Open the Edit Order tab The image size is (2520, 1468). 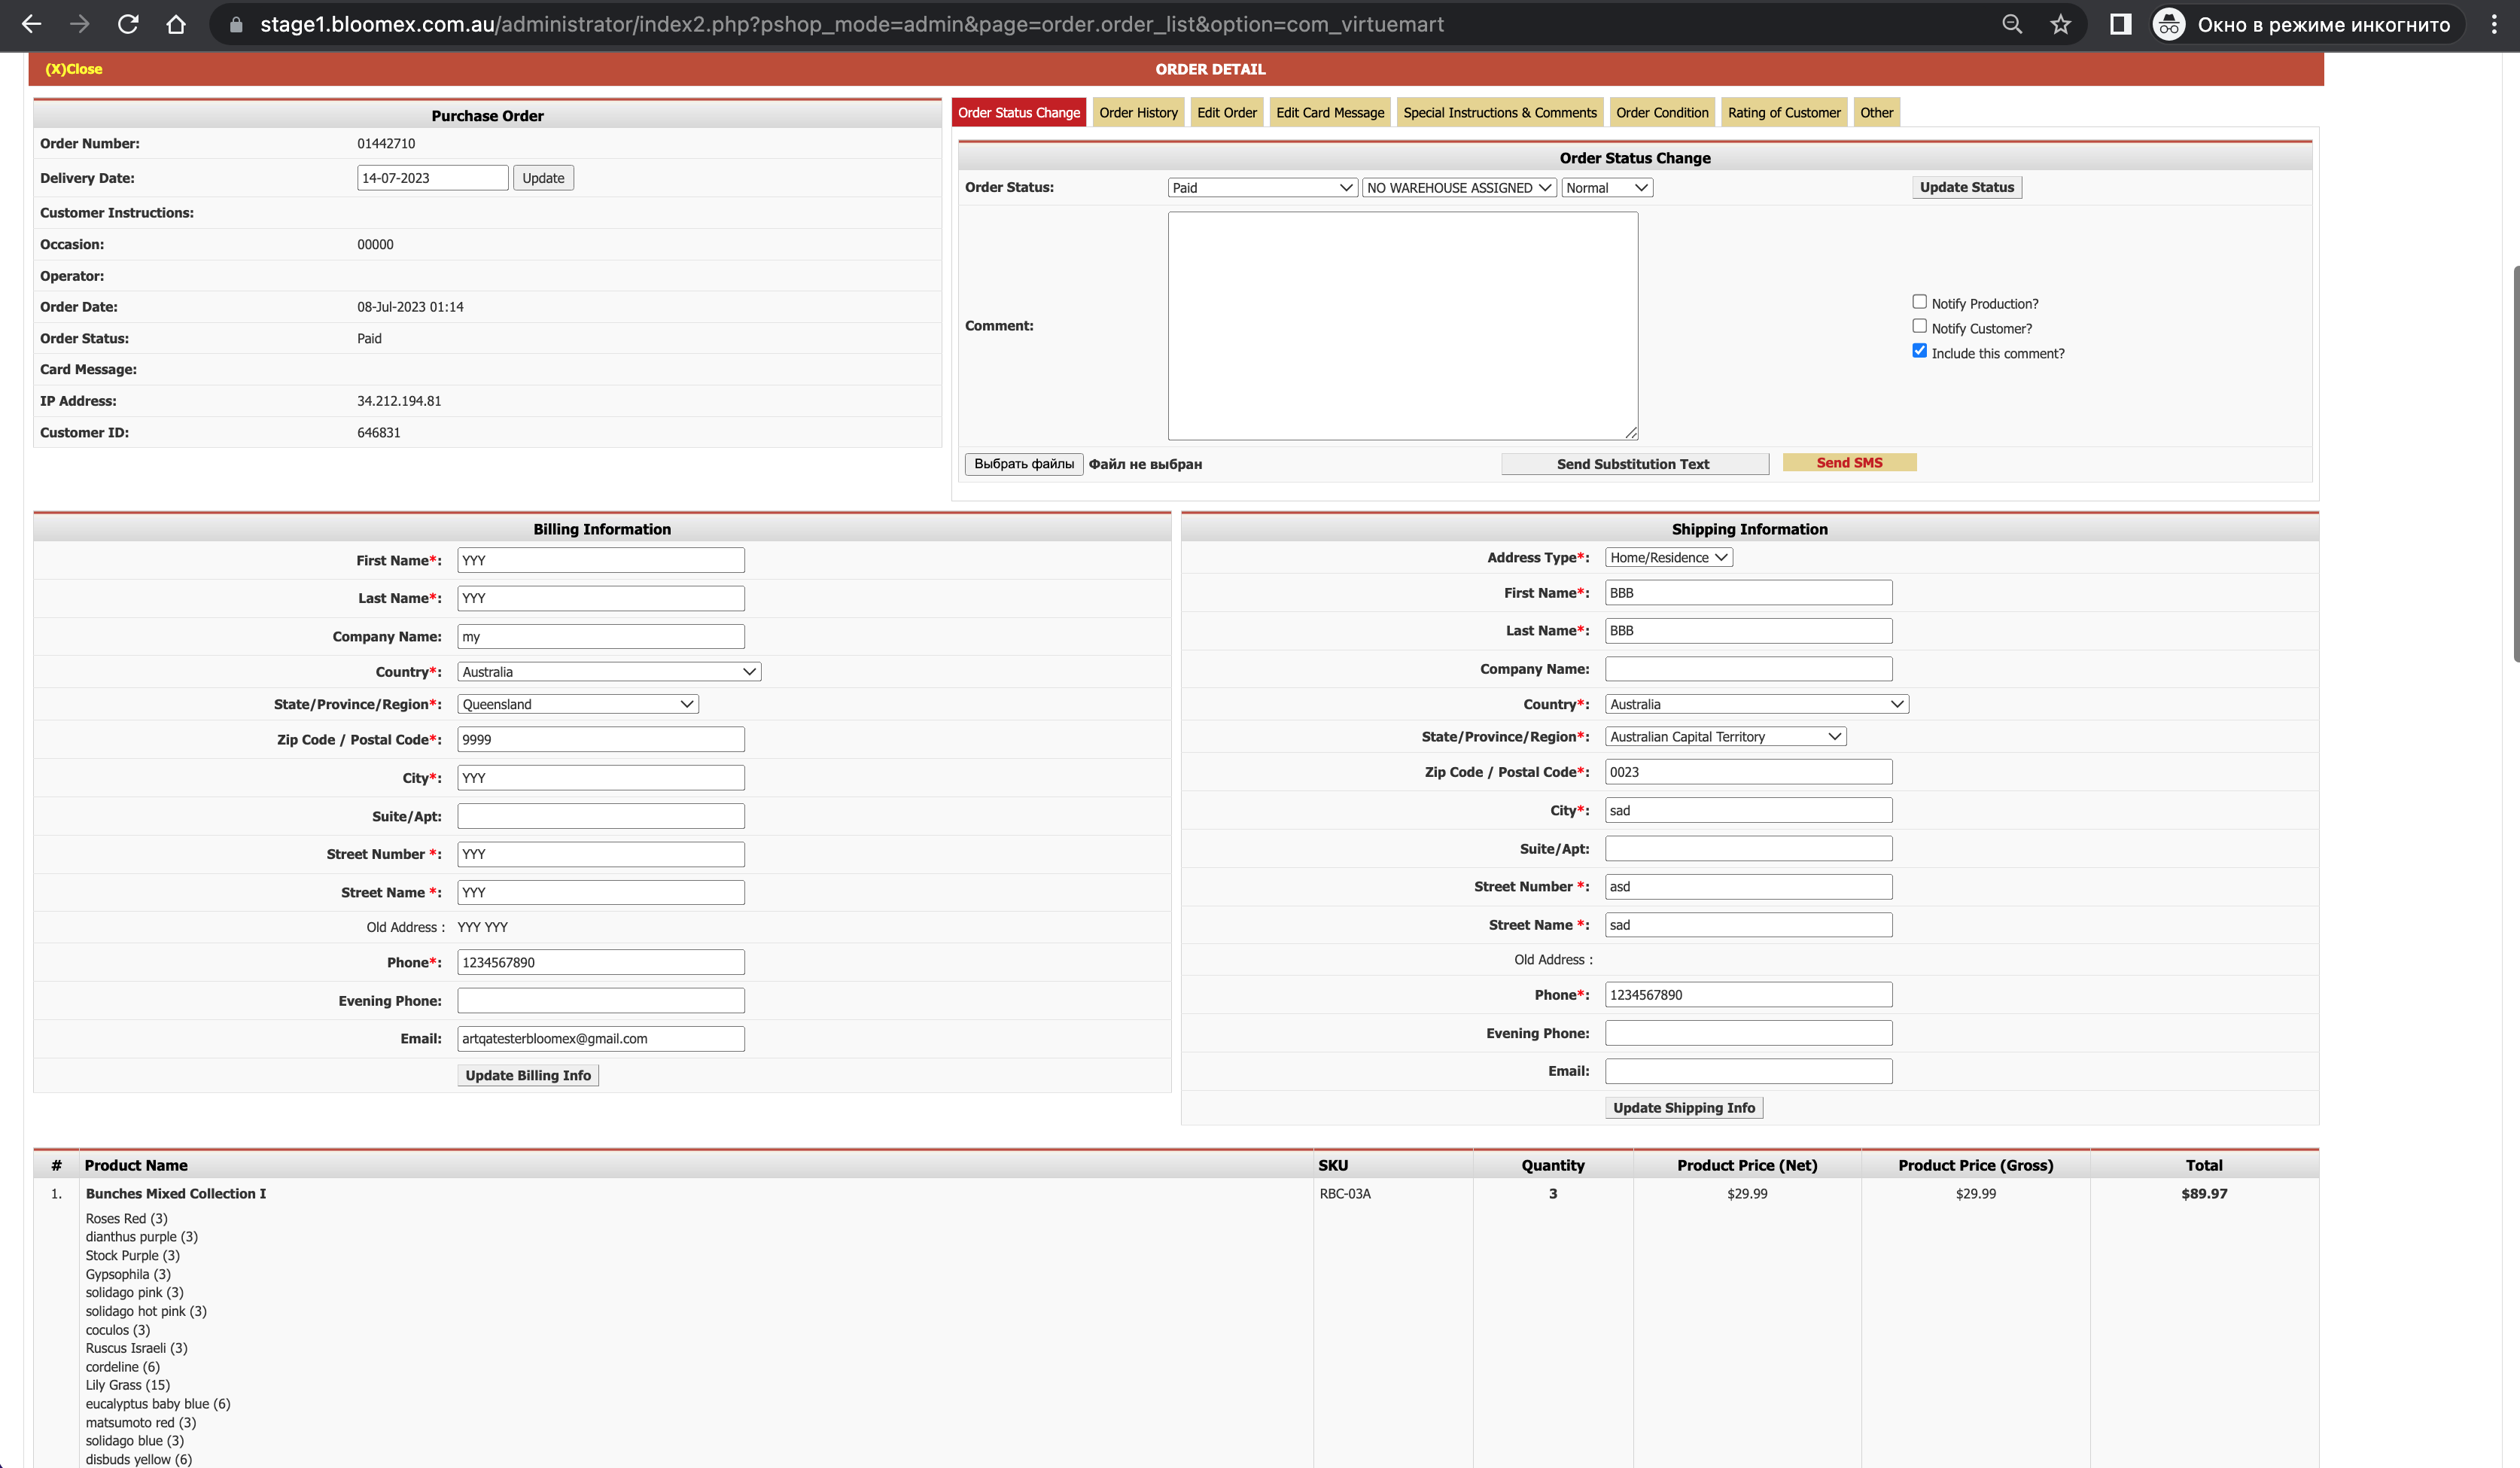tap(1227, 112)
